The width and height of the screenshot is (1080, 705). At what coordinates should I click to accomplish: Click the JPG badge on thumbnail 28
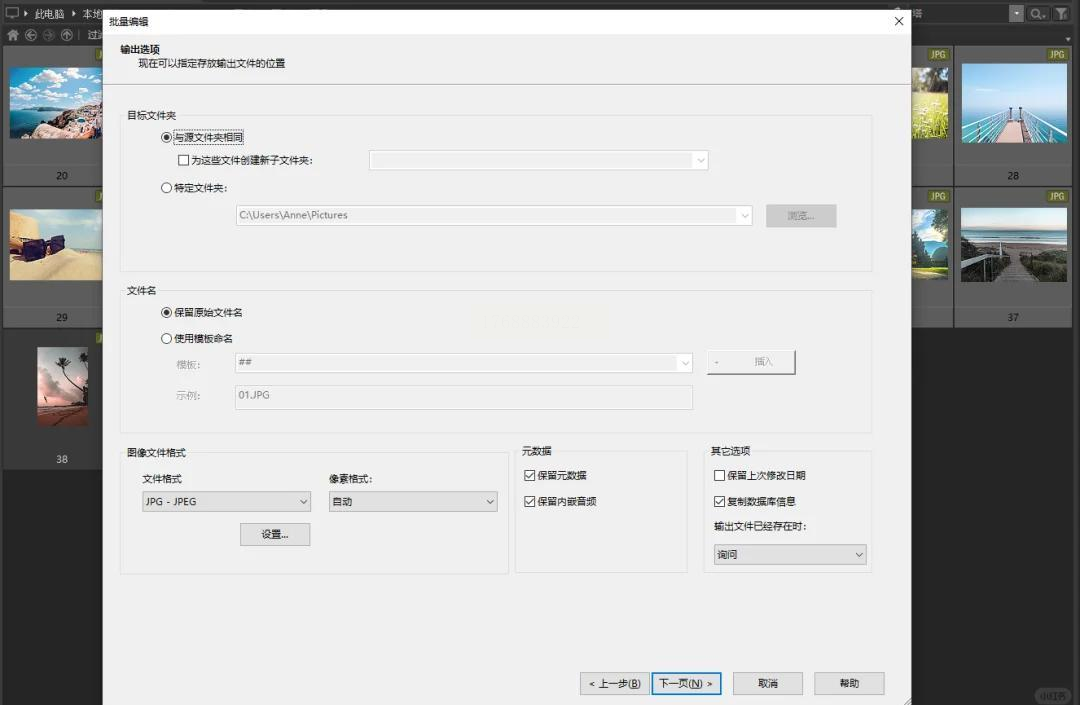coord(1057,54)
